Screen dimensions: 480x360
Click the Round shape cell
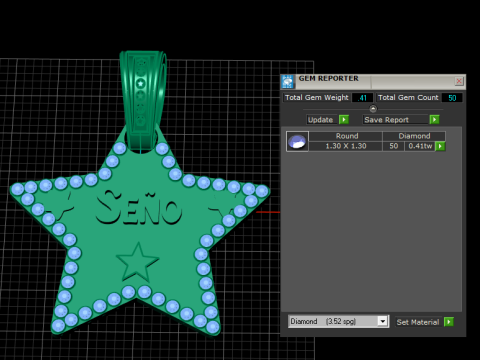346,136
